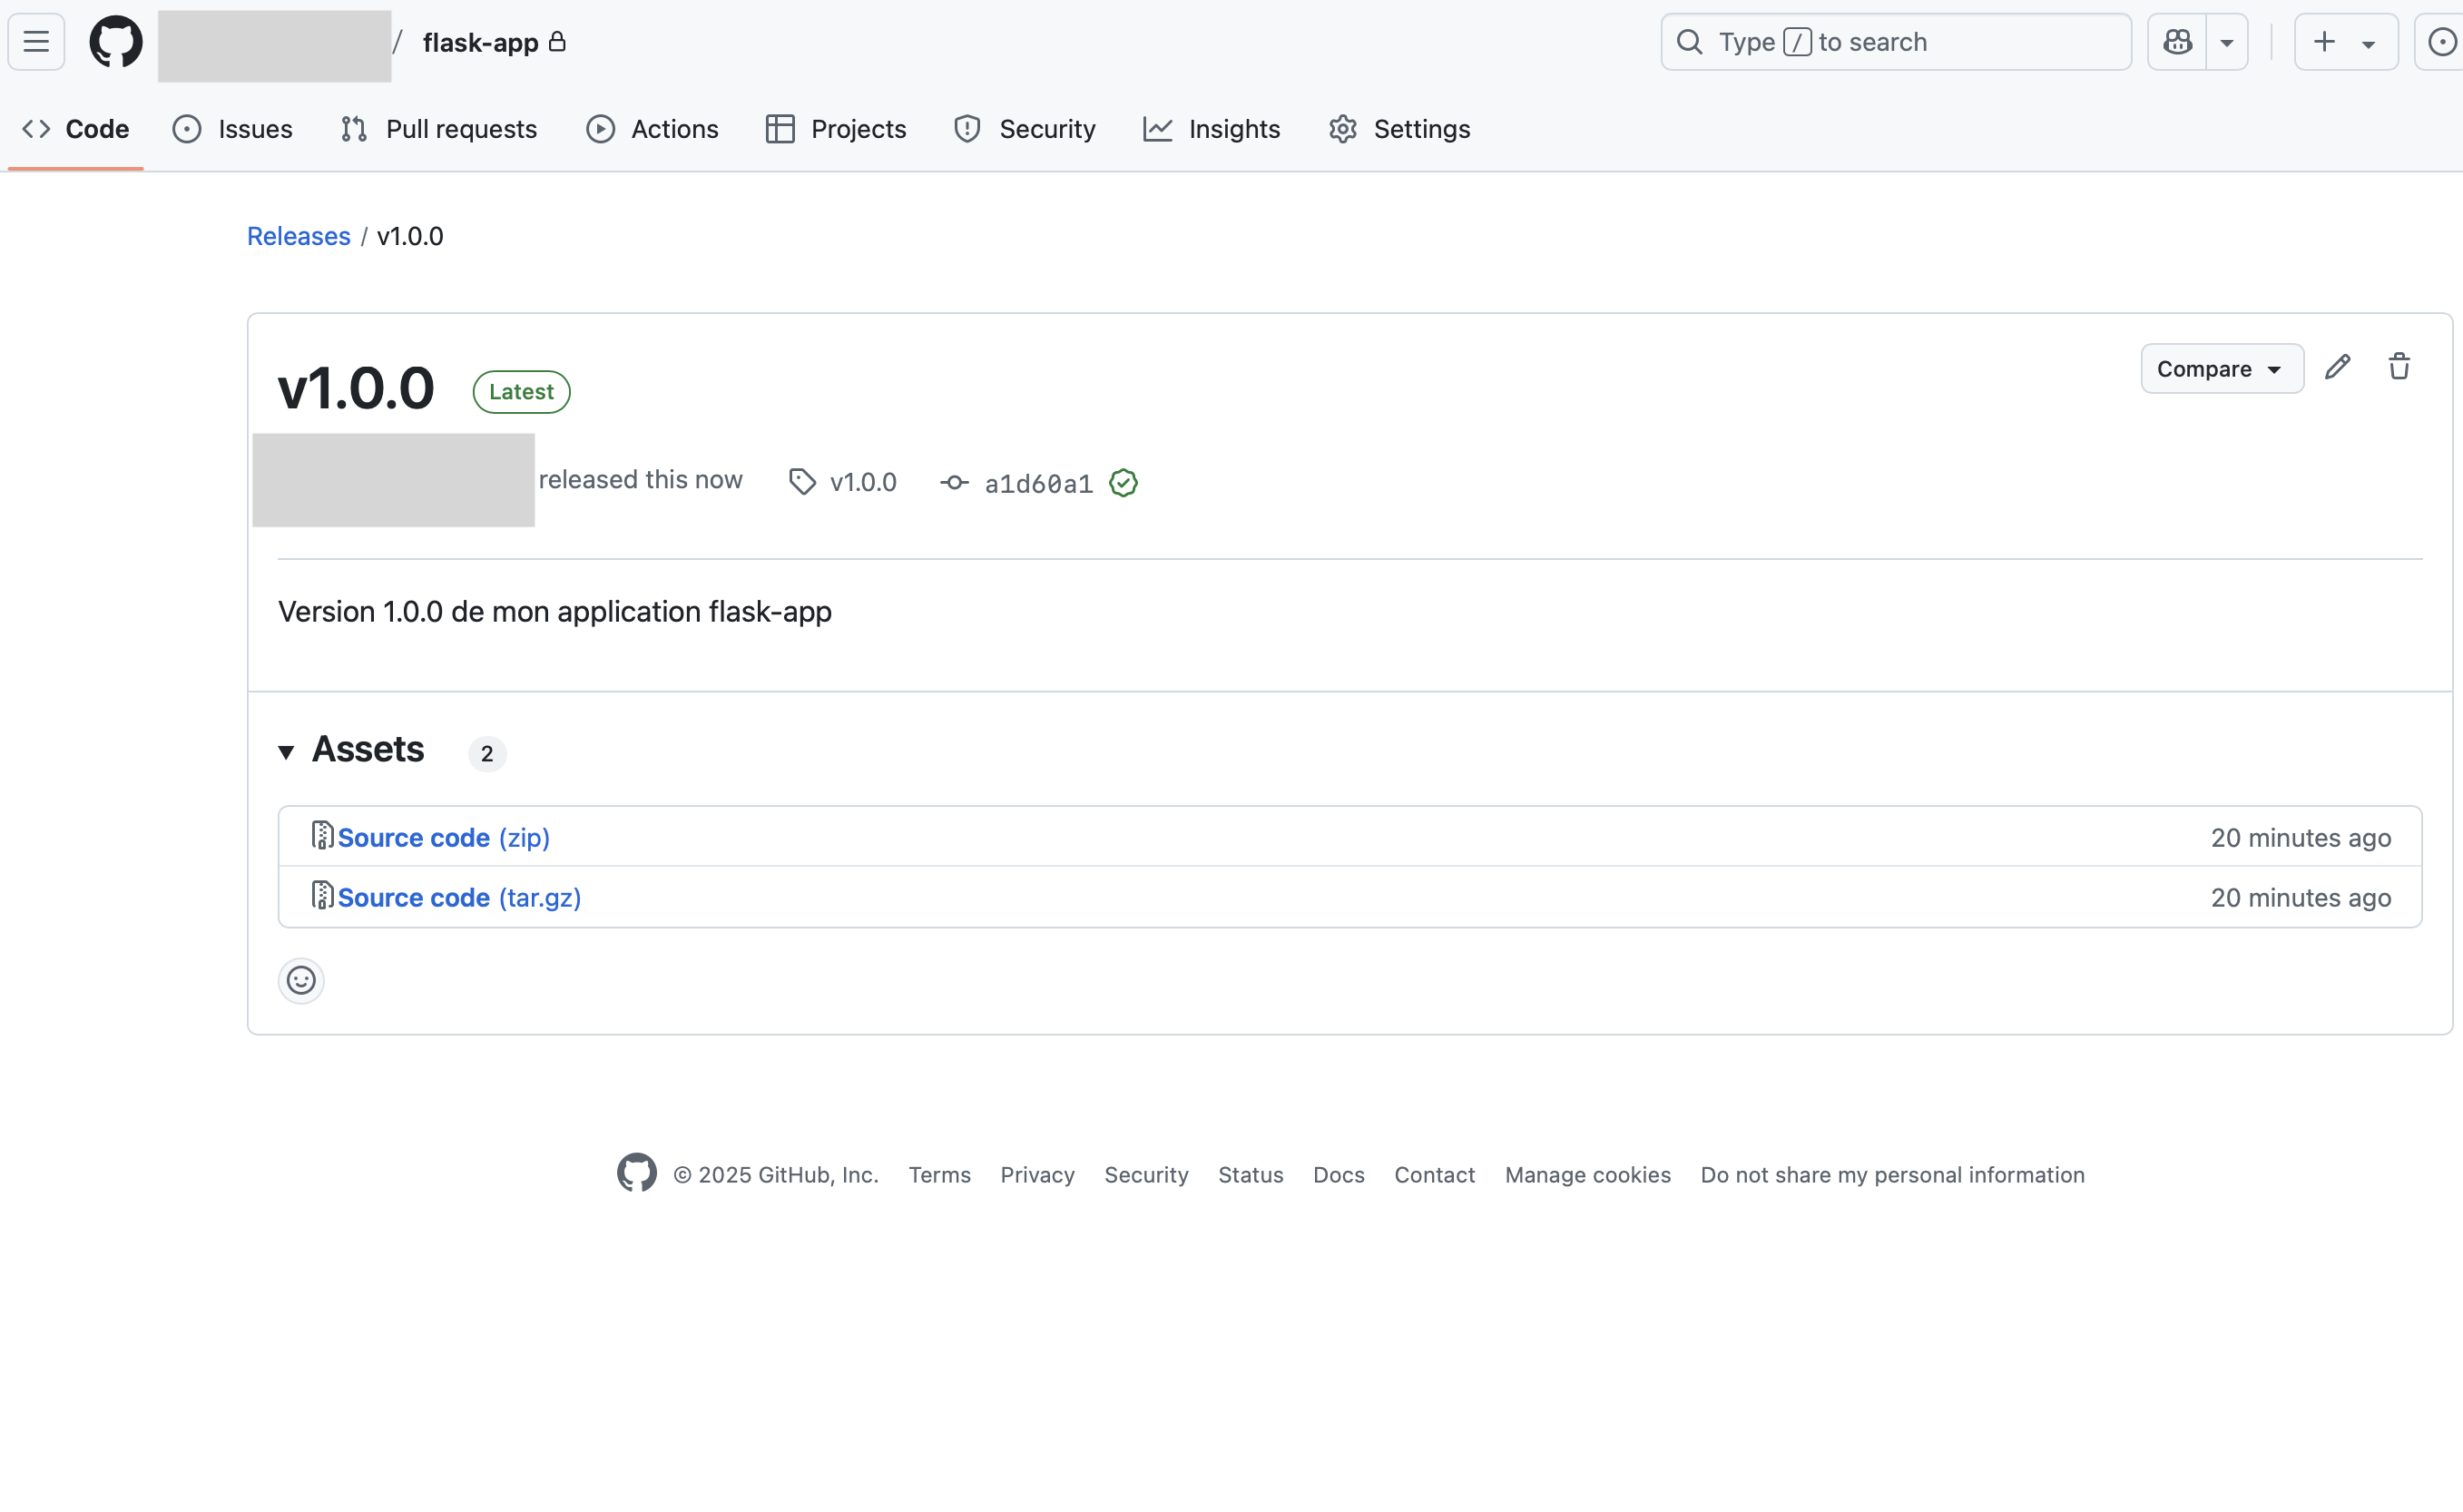Image resolution: width=2463 pixels, height=1512 pixels.
Task: Edit release with the pencil icon
Action: pos(2337,367)
